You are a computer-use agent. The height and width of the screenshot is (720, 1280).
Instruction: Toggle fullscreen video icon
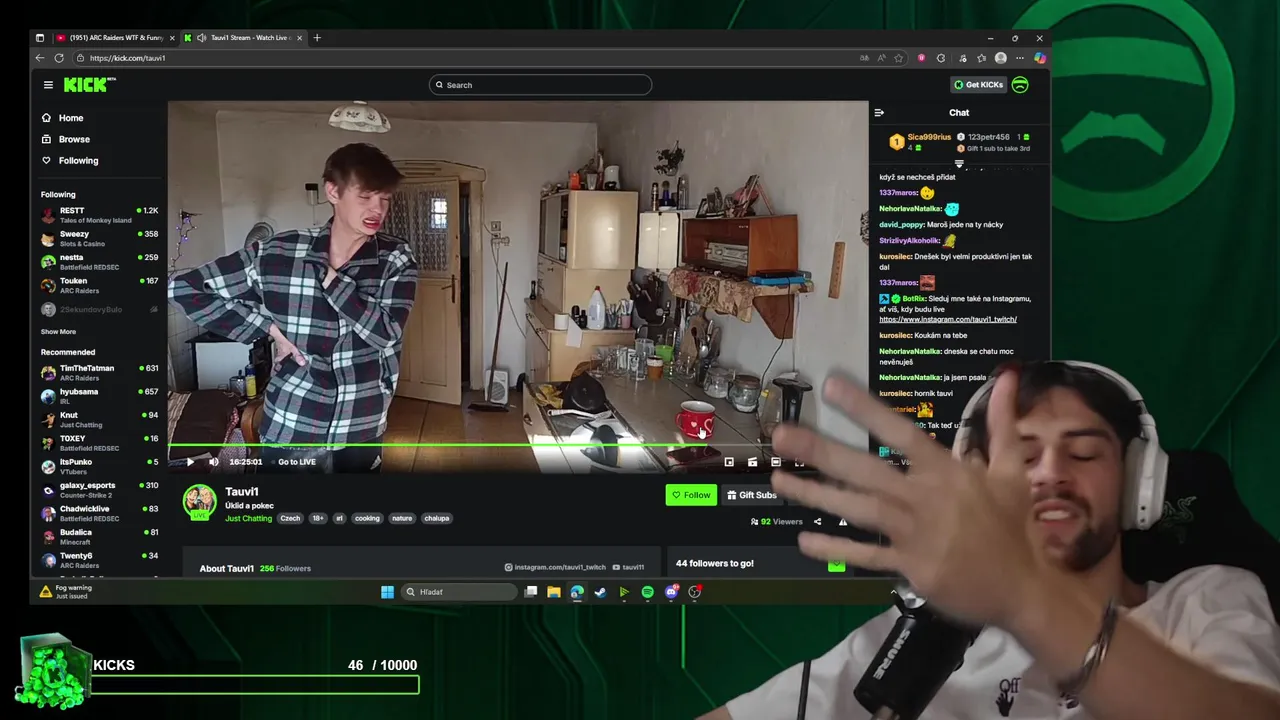[x=799, y=462]
